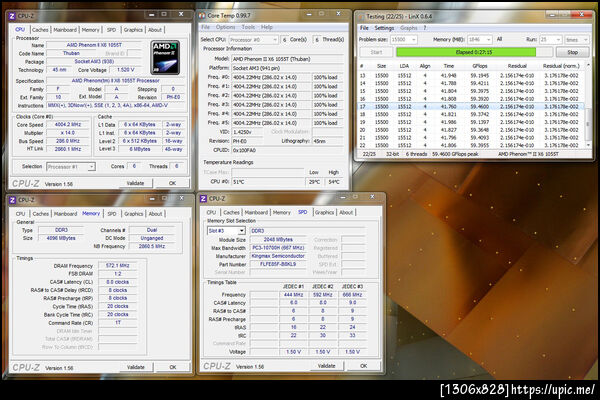Image resolution: width=600 pixels, height=400 pixels.
Task: Click the Core Temp 0.99.7 title bar icon
Action: (x=202, y=16)
